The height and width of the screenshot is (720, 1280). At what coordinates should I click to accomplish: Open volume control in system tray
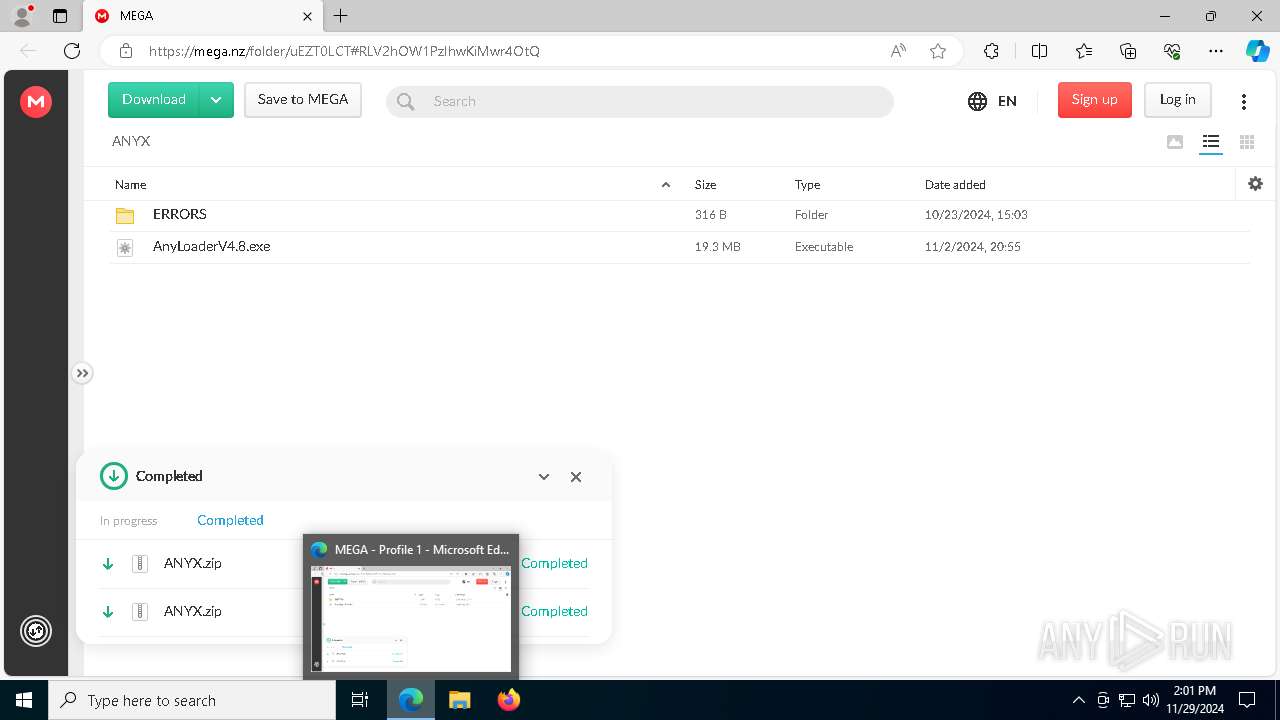click(x=1151, y=700)
